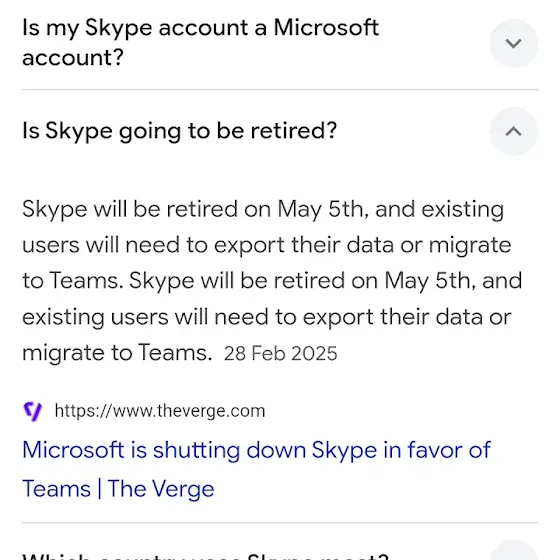
Task: Click the 'account?' second line of first question
Action: click(x=73, y=58)
